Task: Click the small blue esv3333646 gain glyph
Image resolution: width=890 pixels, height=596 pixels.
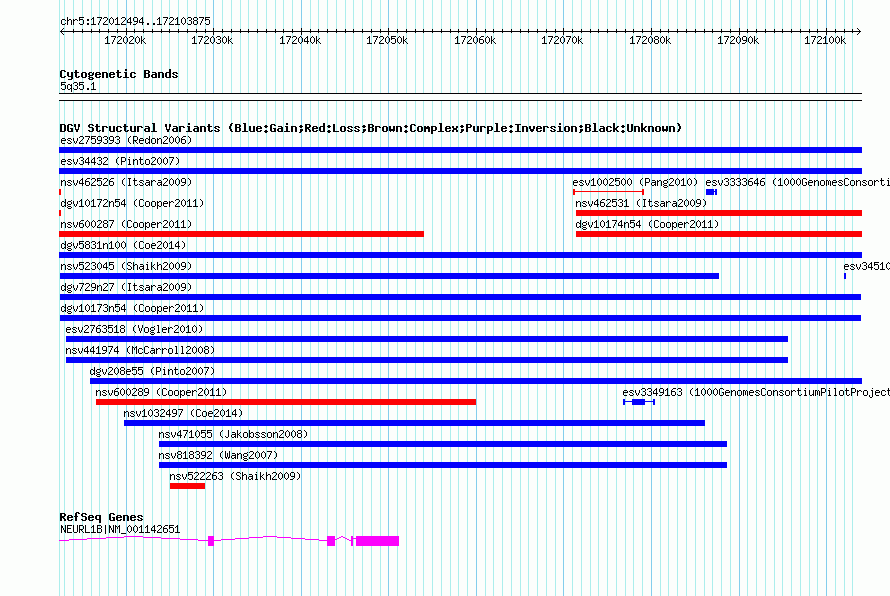Action: pyautogui.click(x=711, y=192)
